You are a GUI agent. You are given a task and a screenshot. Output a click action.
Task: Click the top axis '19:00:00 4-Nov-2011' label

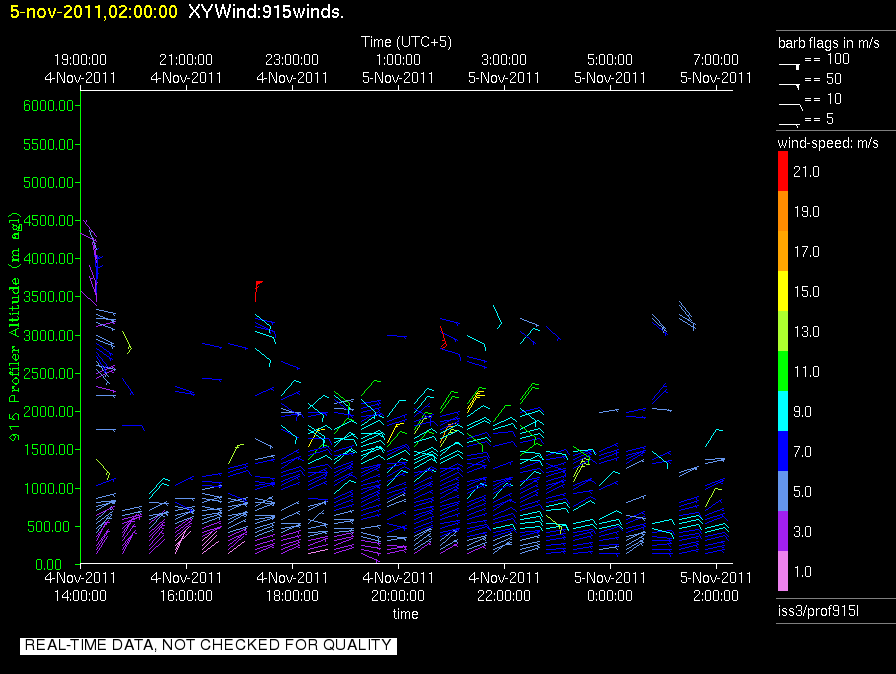[80, 69]
